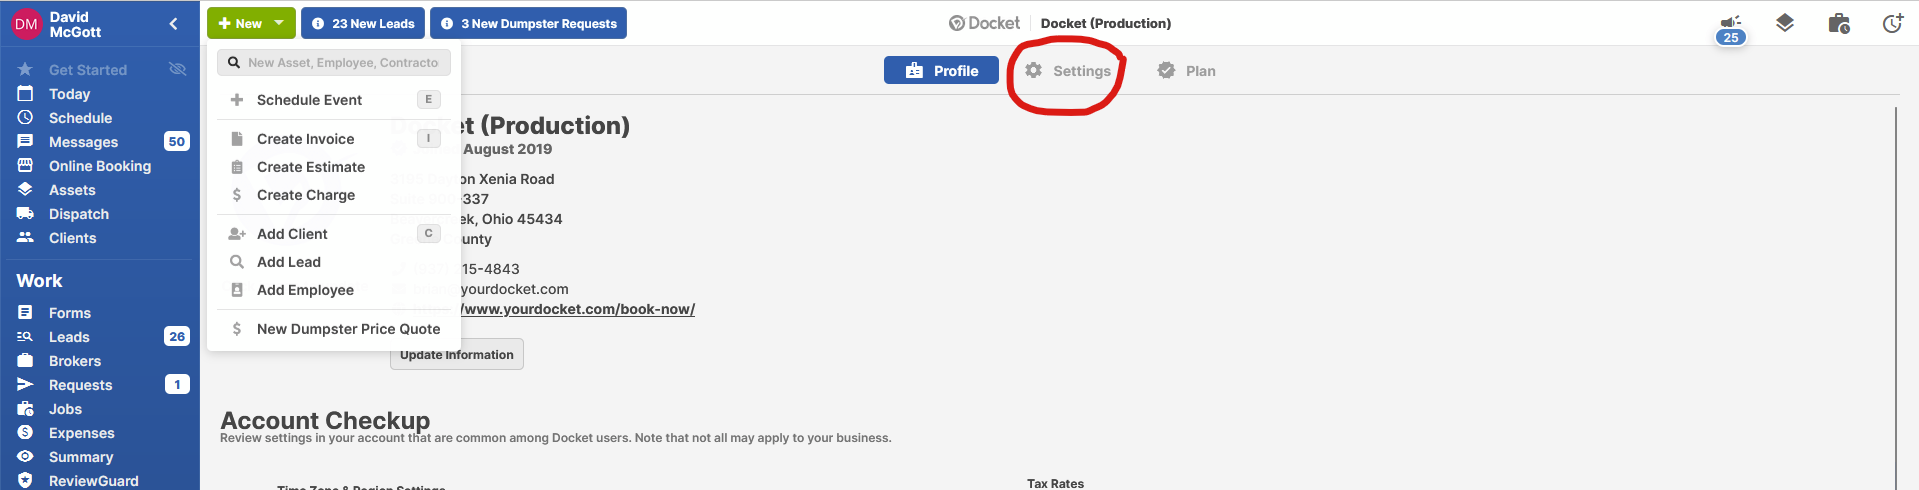Click the add time clock icon
The width and height of the screenshot is (1919, 490).
(1892, 23)
